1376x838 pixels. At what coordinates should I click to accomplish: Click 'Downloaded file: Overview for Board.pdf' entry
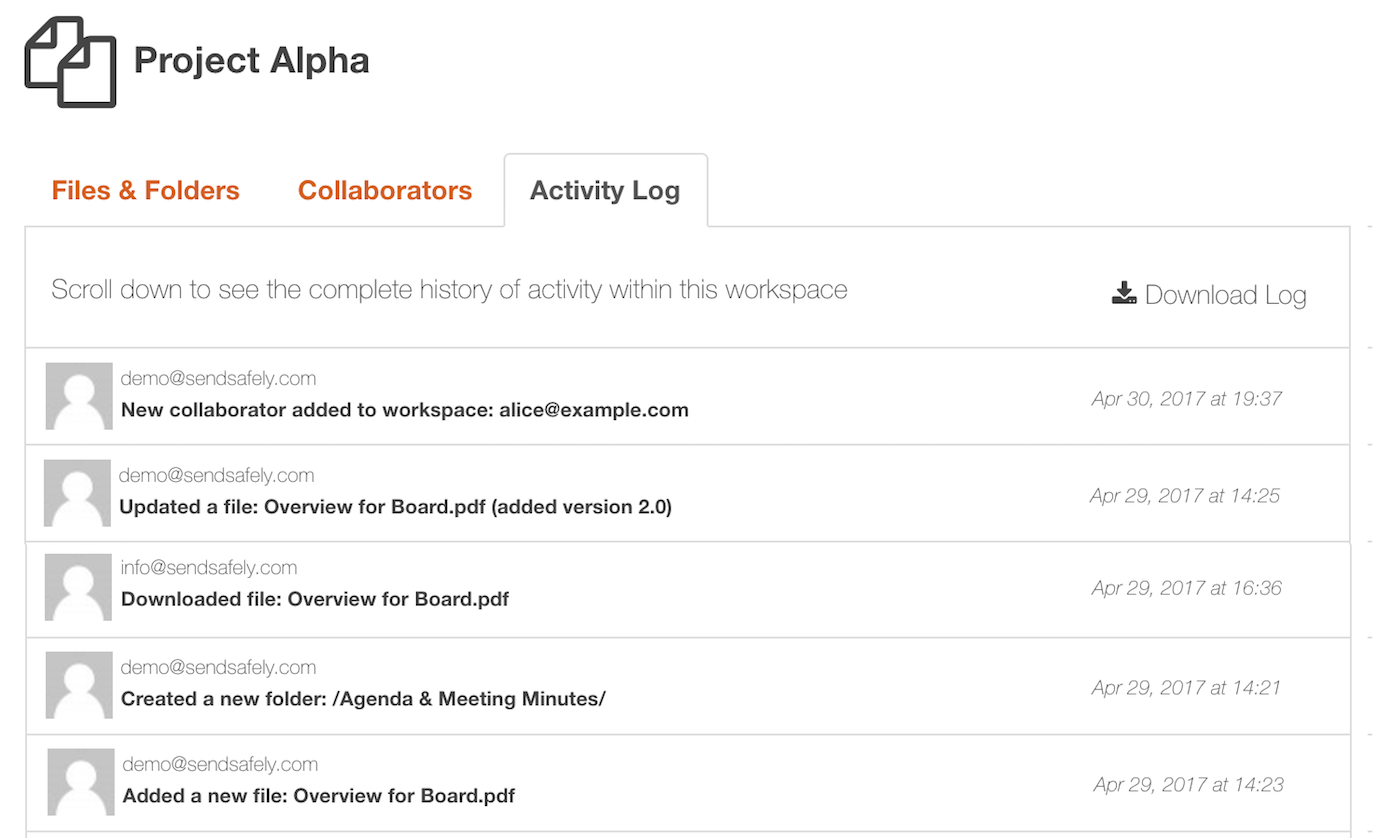(x=315, y=600)
